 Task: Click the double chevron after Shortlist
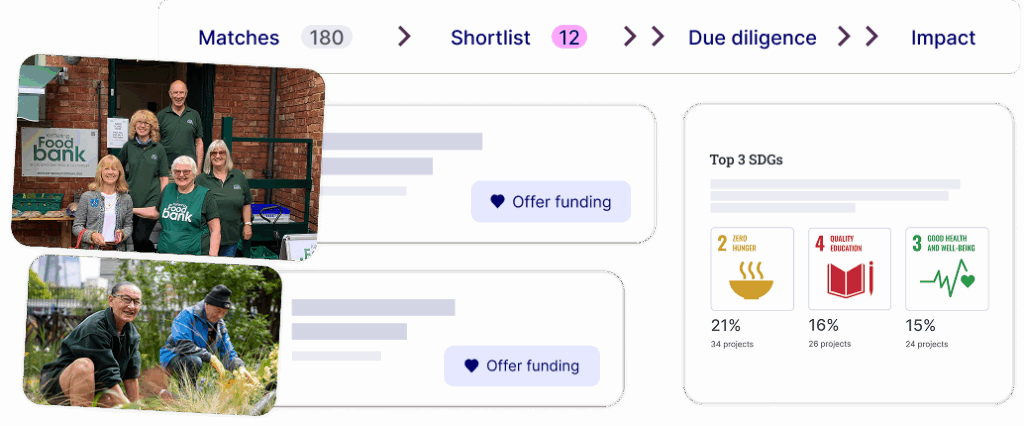point(643,37)
